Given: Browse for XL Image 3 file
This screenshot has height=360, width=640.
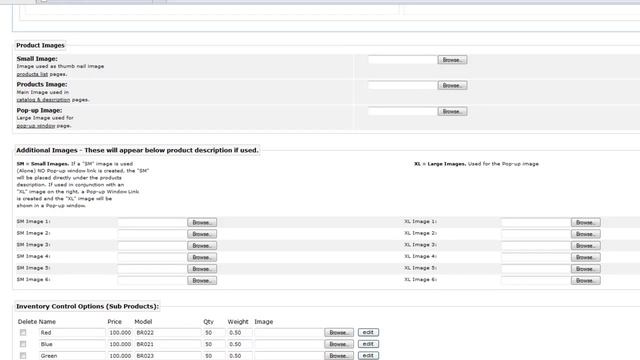Looking at the screenshot, I should [x=586, y=246].
